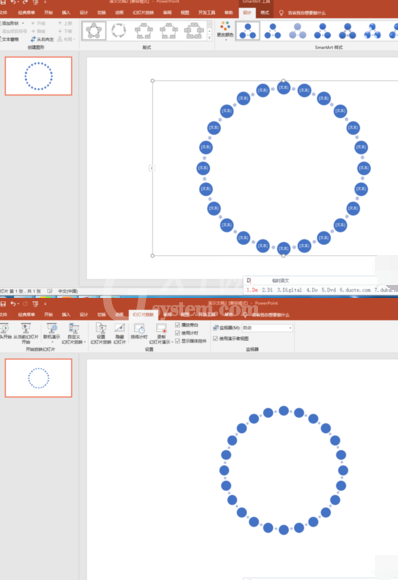Click 隐藏幻灯片 hide slide button

point(119,333)
